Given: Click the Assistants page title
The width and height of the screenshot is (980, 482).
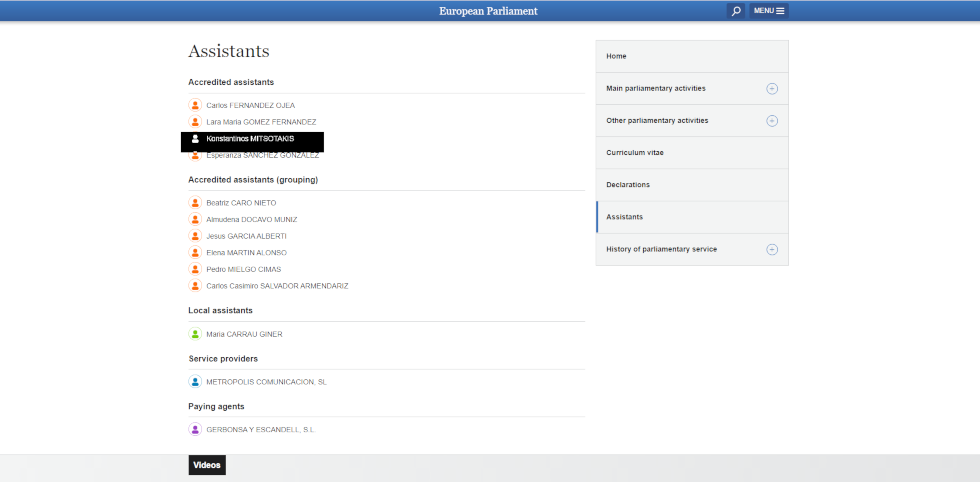Looking at the screenshot, I should (x=229, y=51).
